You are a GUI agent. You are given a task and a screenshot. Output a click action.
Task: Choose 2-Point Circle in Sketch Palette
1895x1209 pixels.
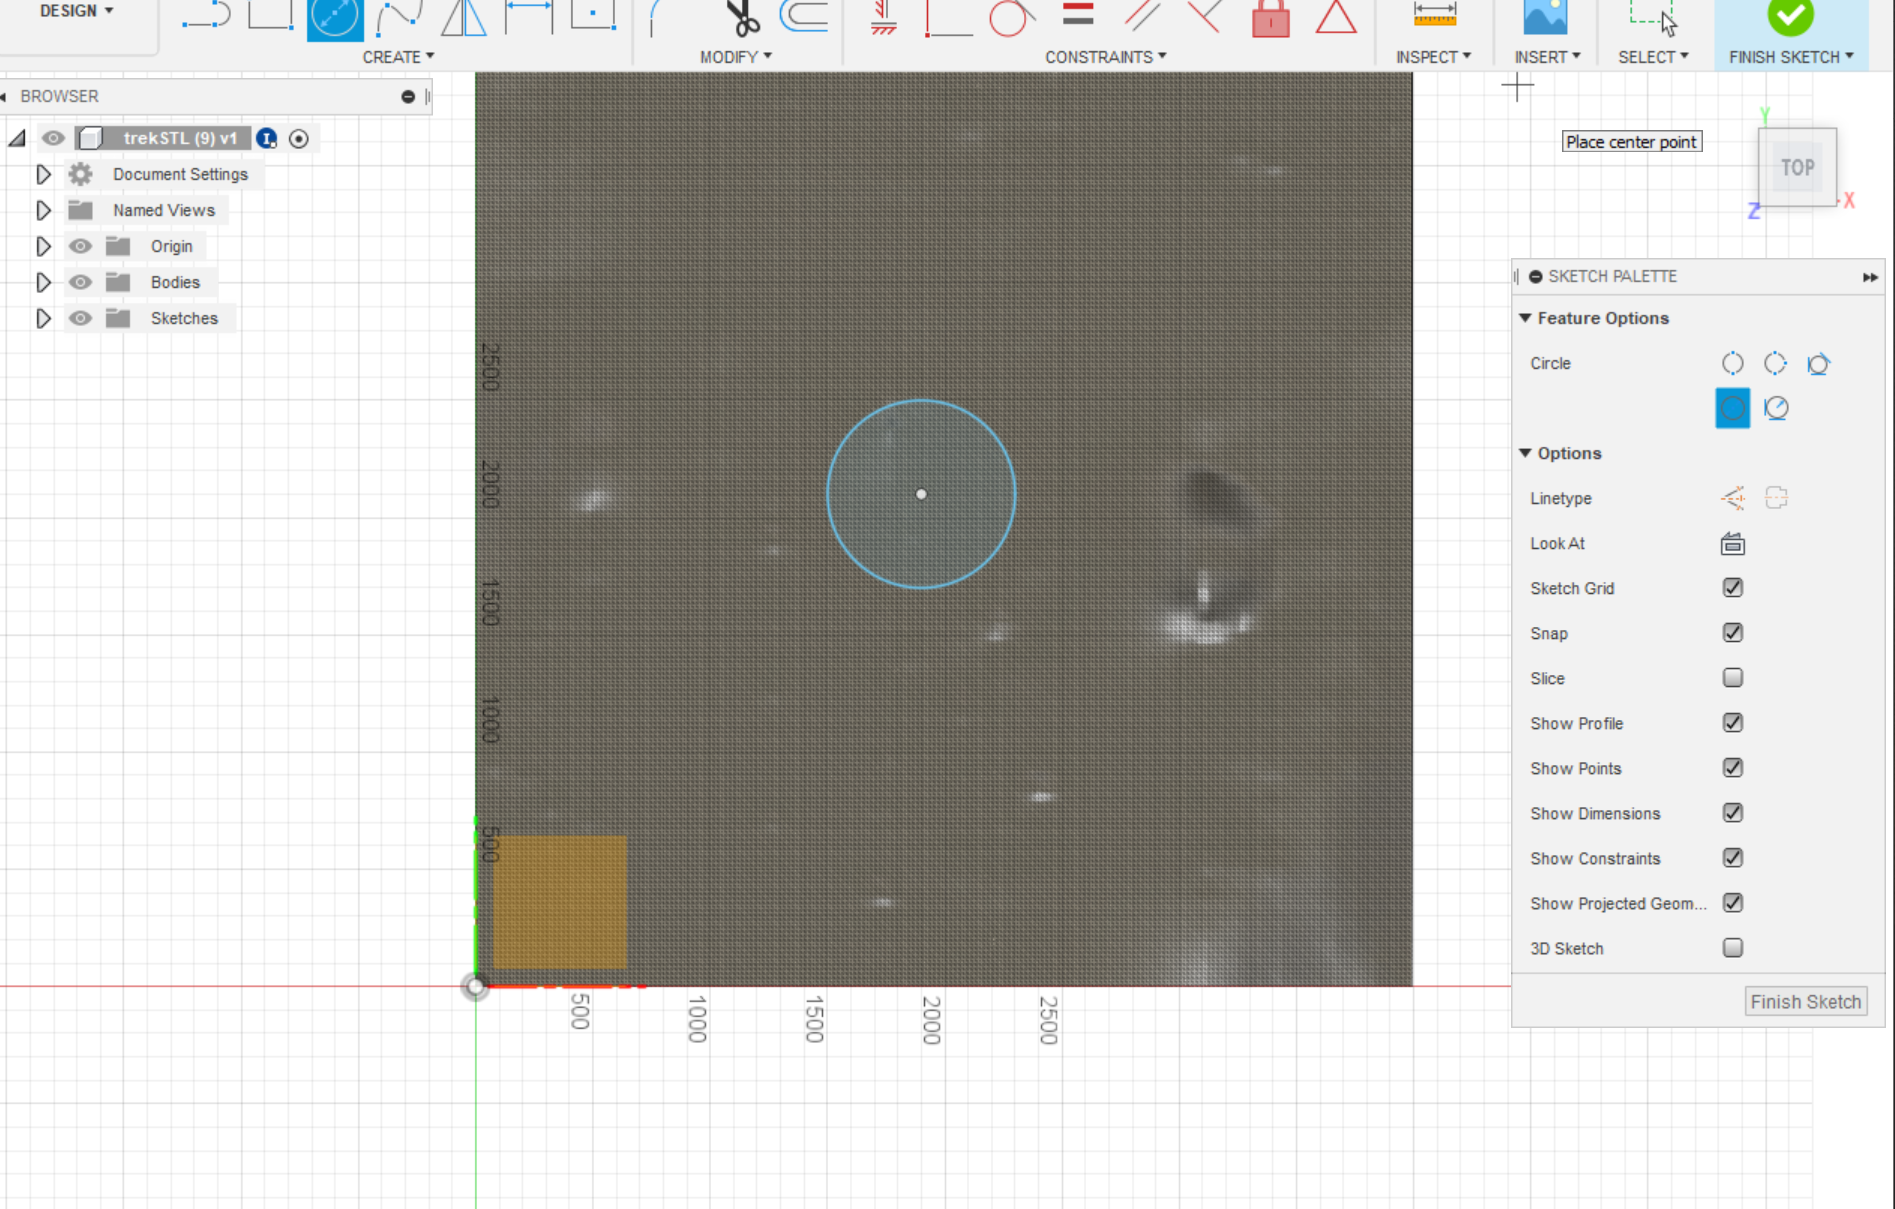pos(1733,363)
